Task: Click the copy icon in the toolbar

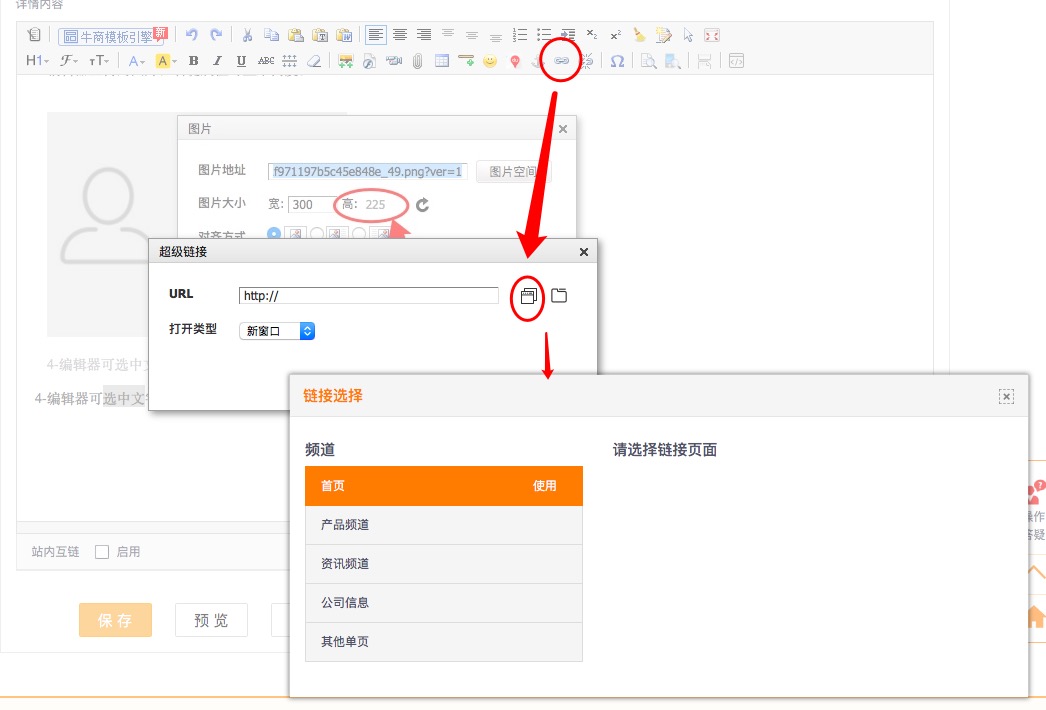Action: pyautogui.click(x=272, y=35)
